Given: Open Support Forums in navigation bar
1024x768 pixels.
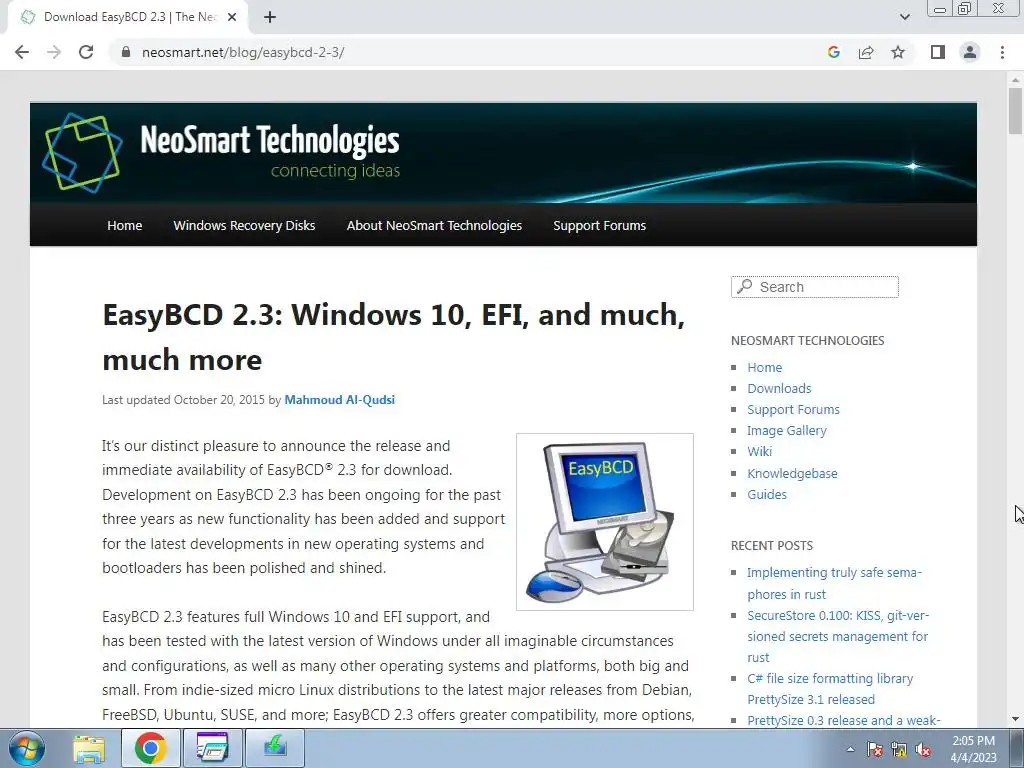Looking at the screenshot, I should [x=600, y=225].
